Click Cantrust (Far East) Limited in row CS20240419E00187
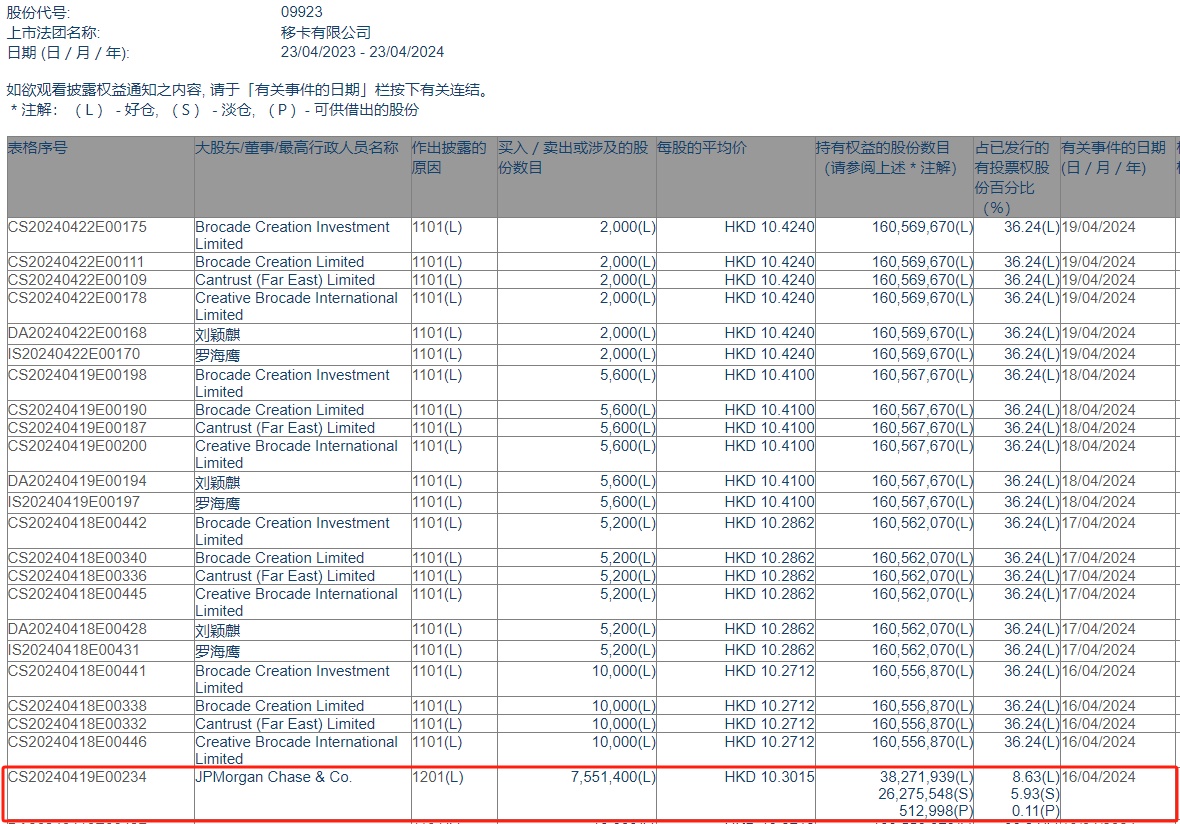 point(285,428)
